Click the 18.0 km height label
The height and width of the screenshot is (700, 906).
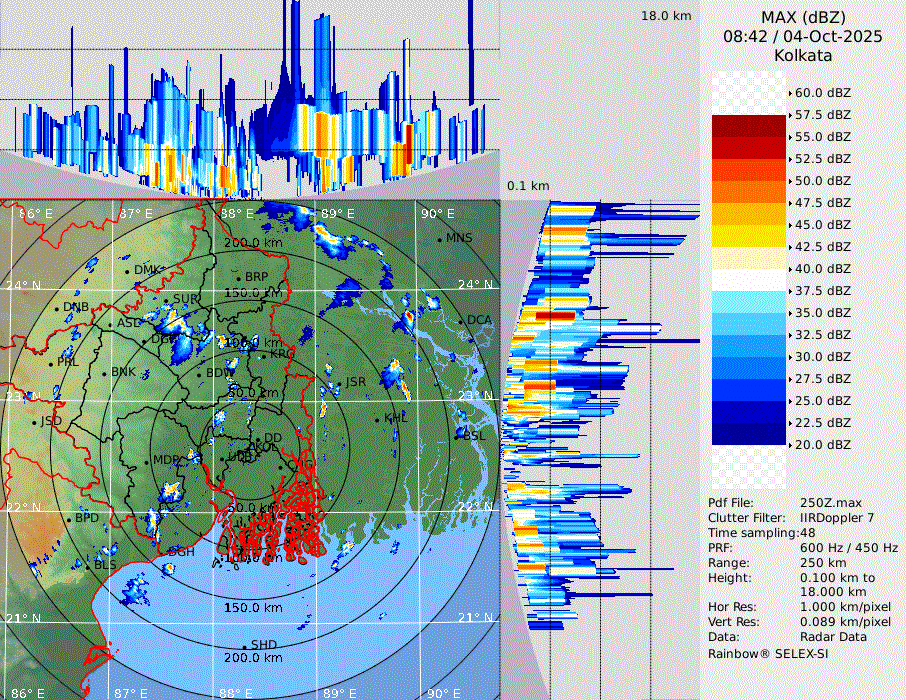pos(666,16)
